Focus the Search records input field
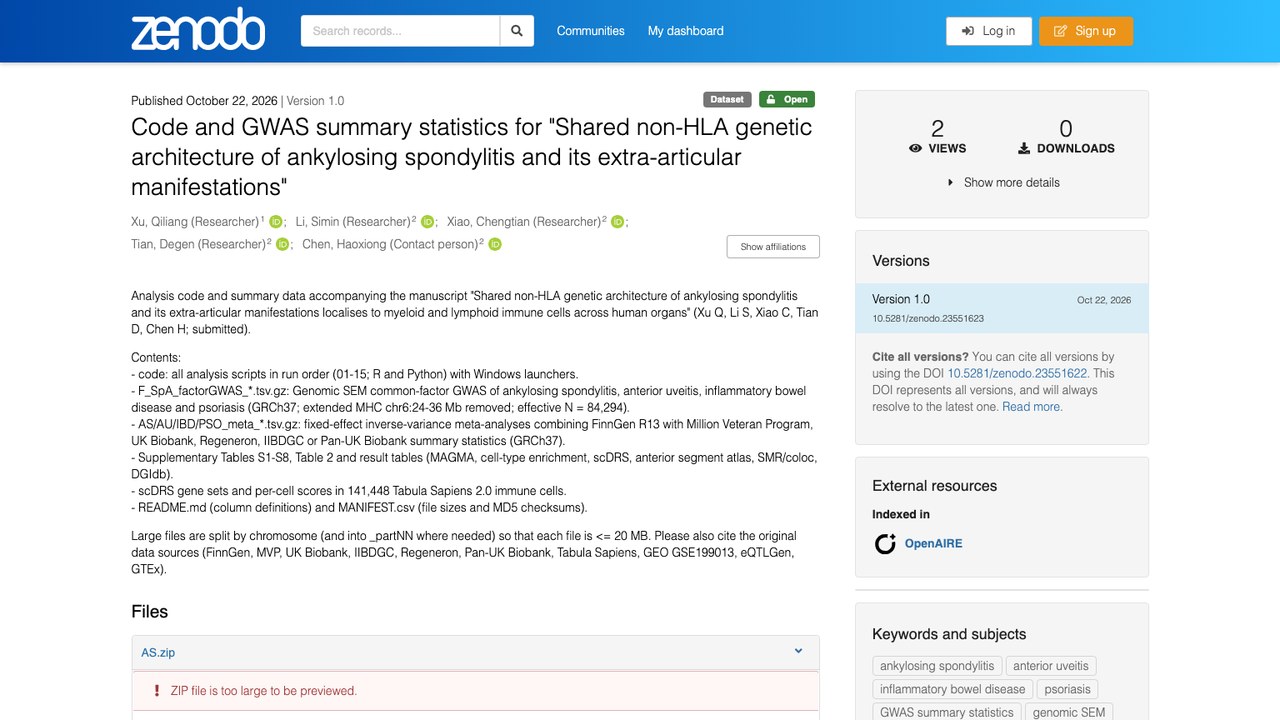The height and width of the screenshot is (720, 1280). 400,31
